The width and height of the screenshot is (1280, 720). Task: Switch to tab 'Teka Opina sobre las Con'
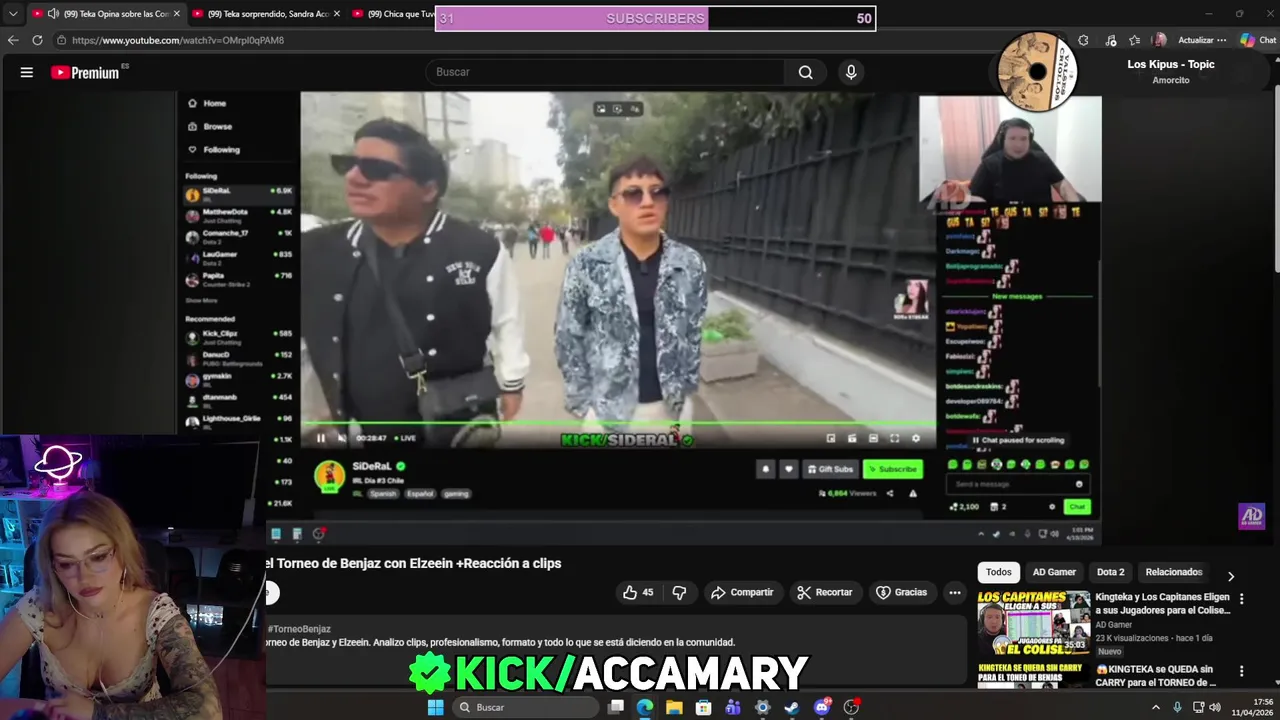[107, 14]
